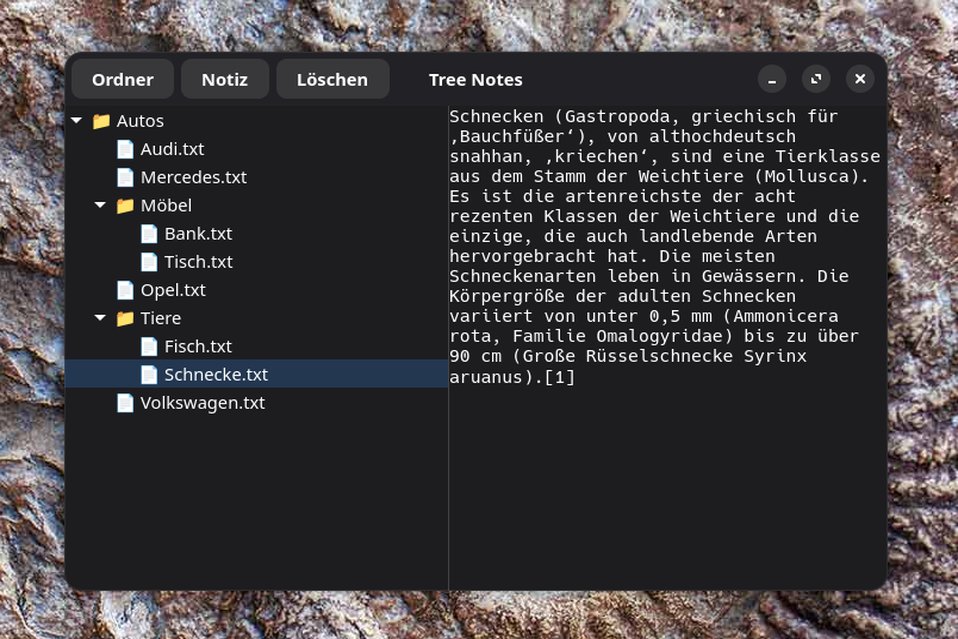Open the Opel.txt note
This screenshot has width=958, height=639.
[173, 290]
